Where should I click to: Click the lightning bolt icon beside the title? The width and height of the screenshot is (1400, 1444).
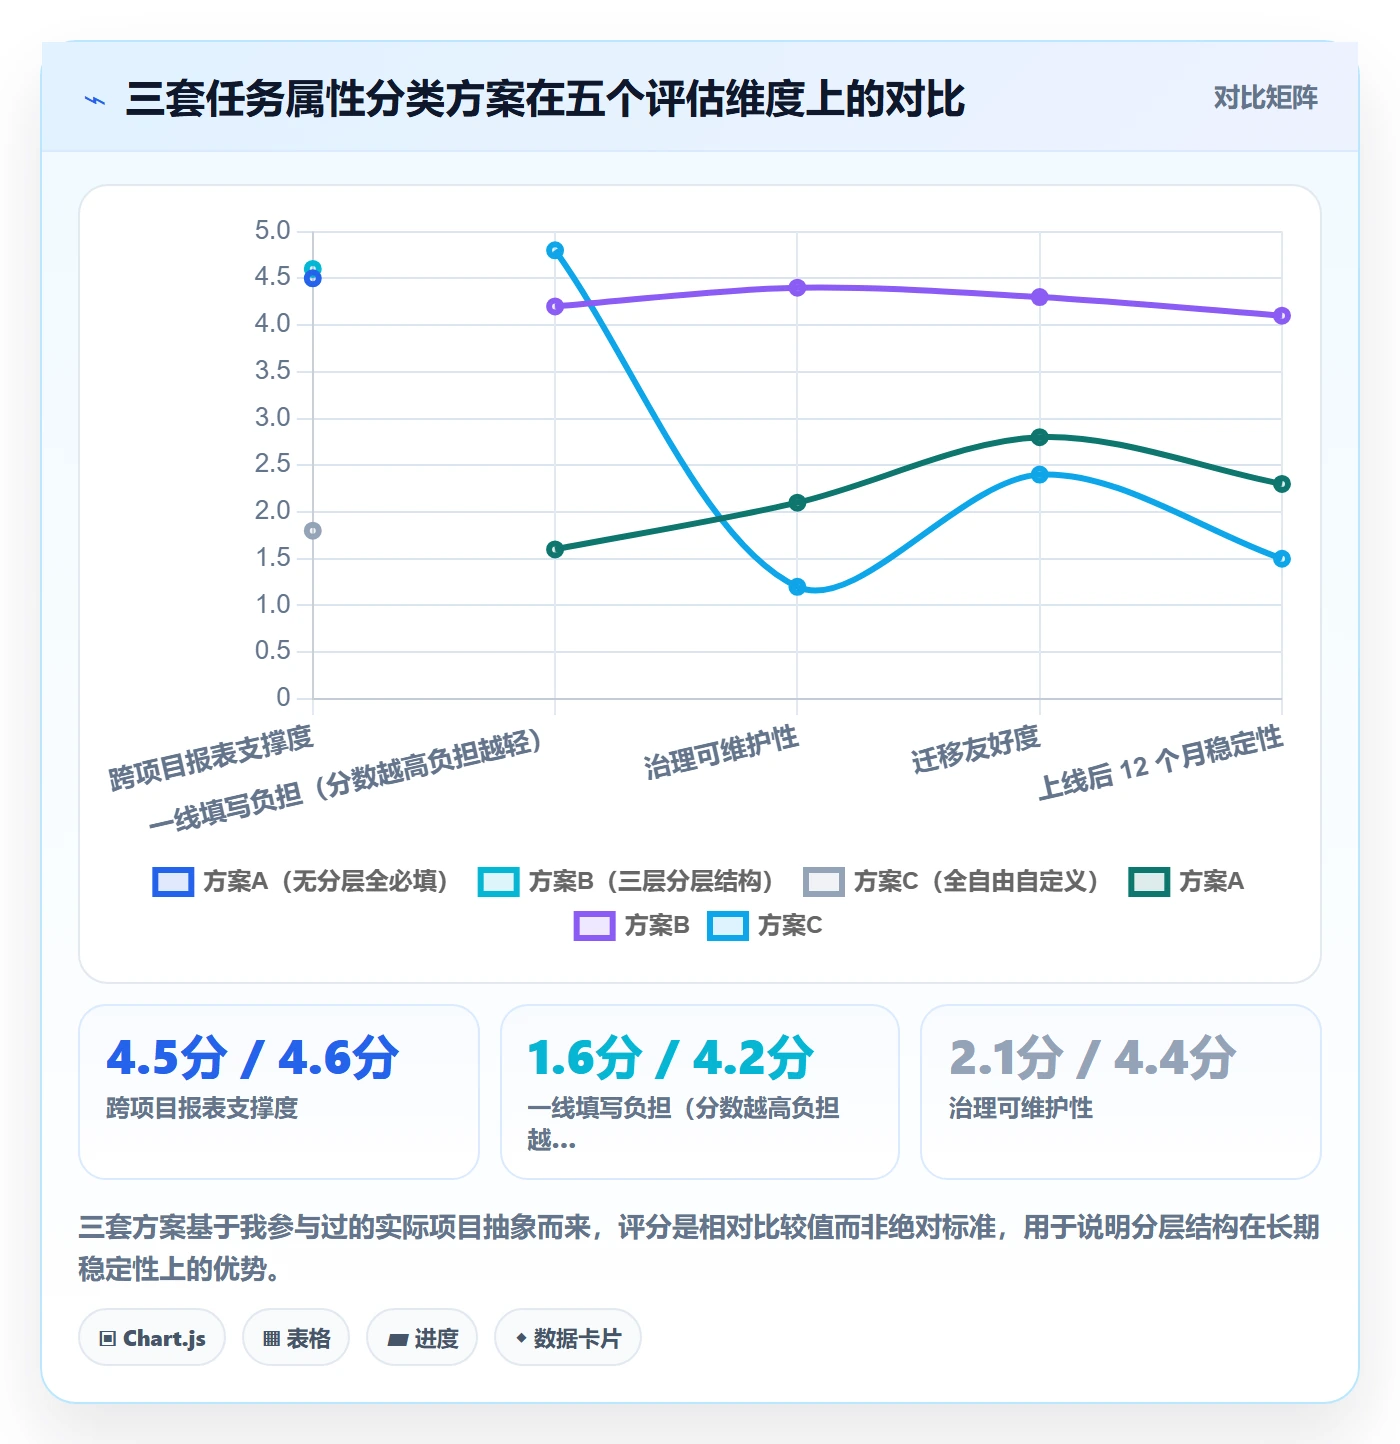pos(95,100)
